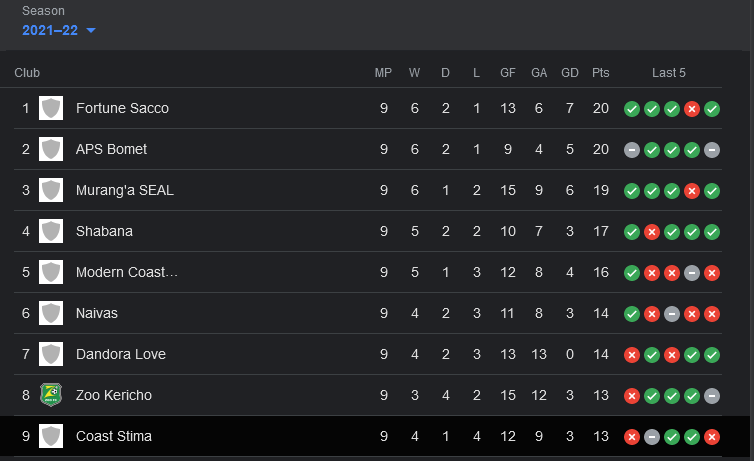
Task: Click the dropdown arrow beside 2021–22
Action: (90, 31)
